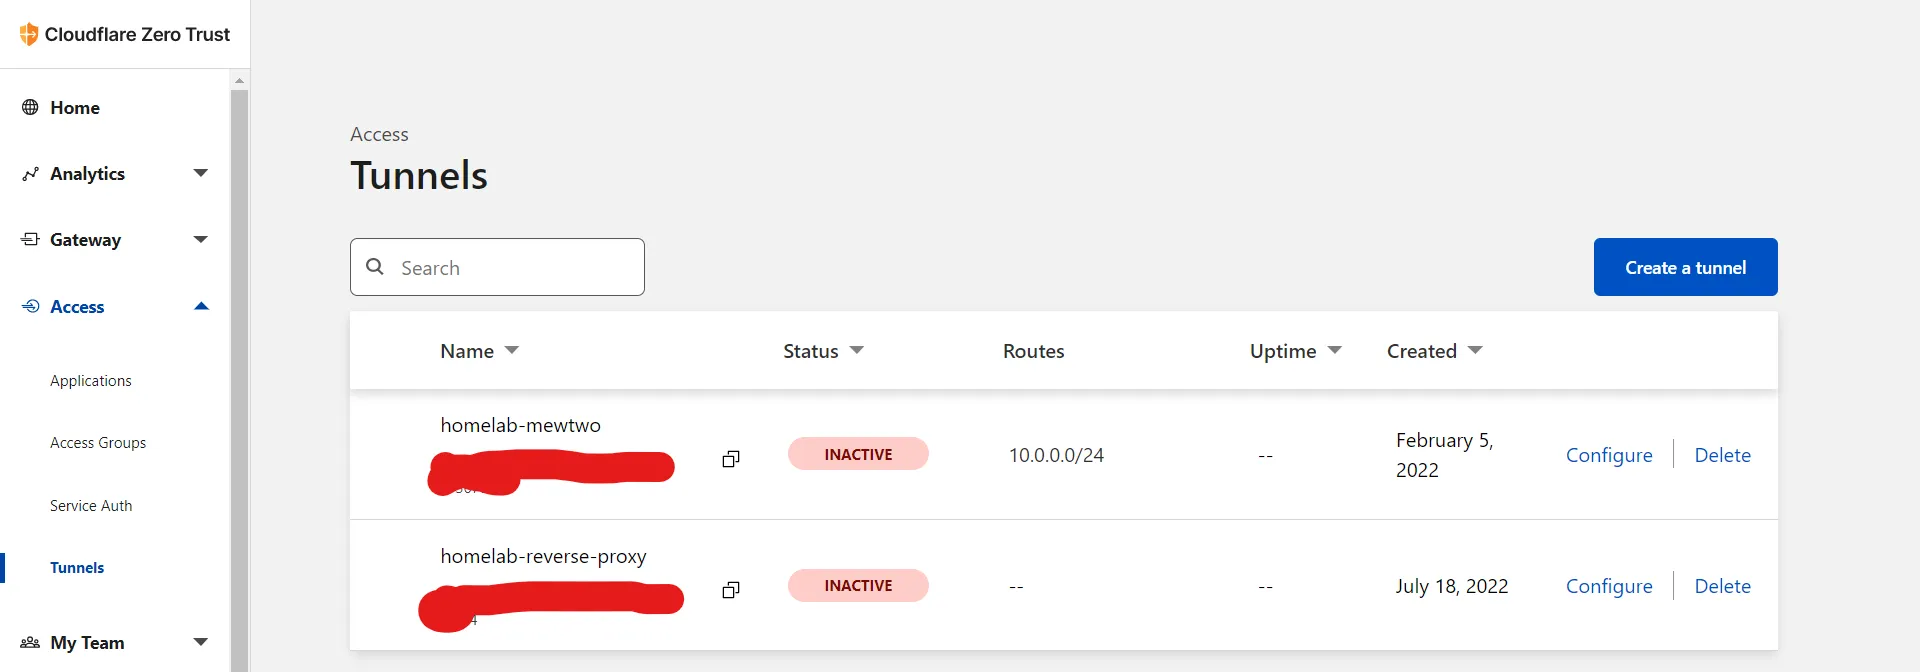Screen dimensions: 1920x672
Task: Expand the Gateway sidebar section
Action: click(x=201, y=239)
